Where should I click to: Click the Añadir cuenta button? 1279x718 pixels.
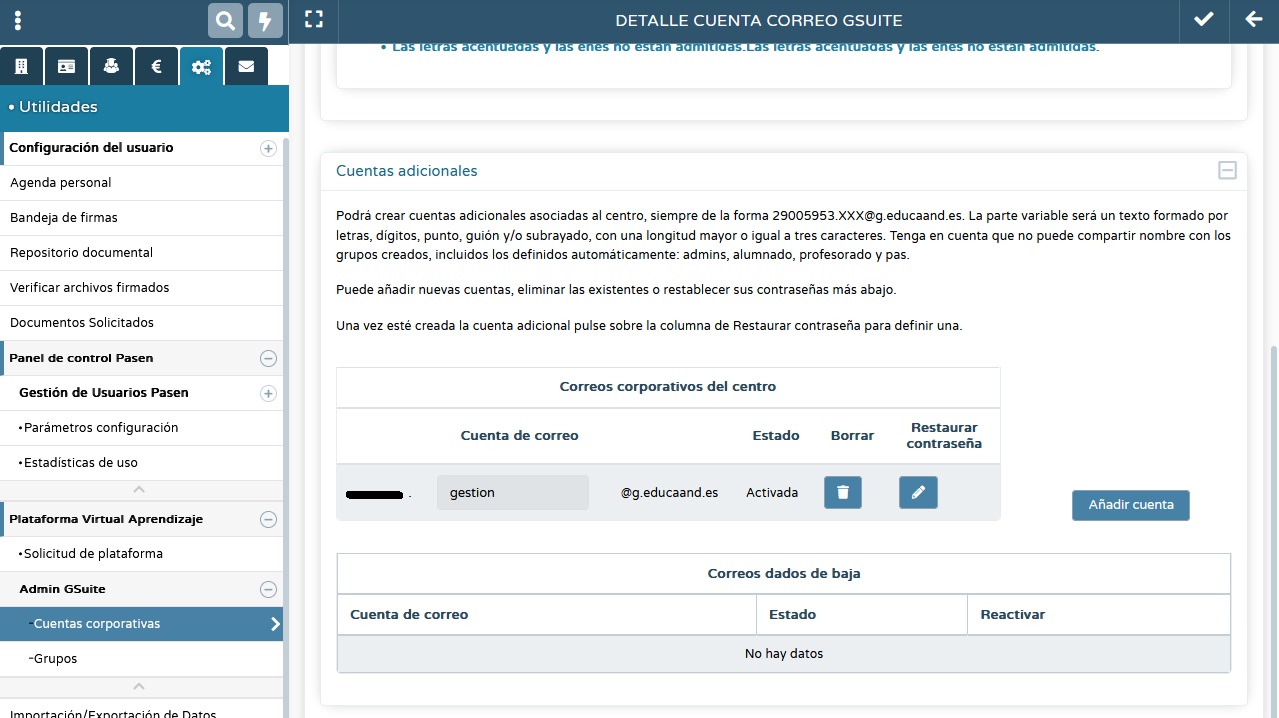coord(1131,505)
